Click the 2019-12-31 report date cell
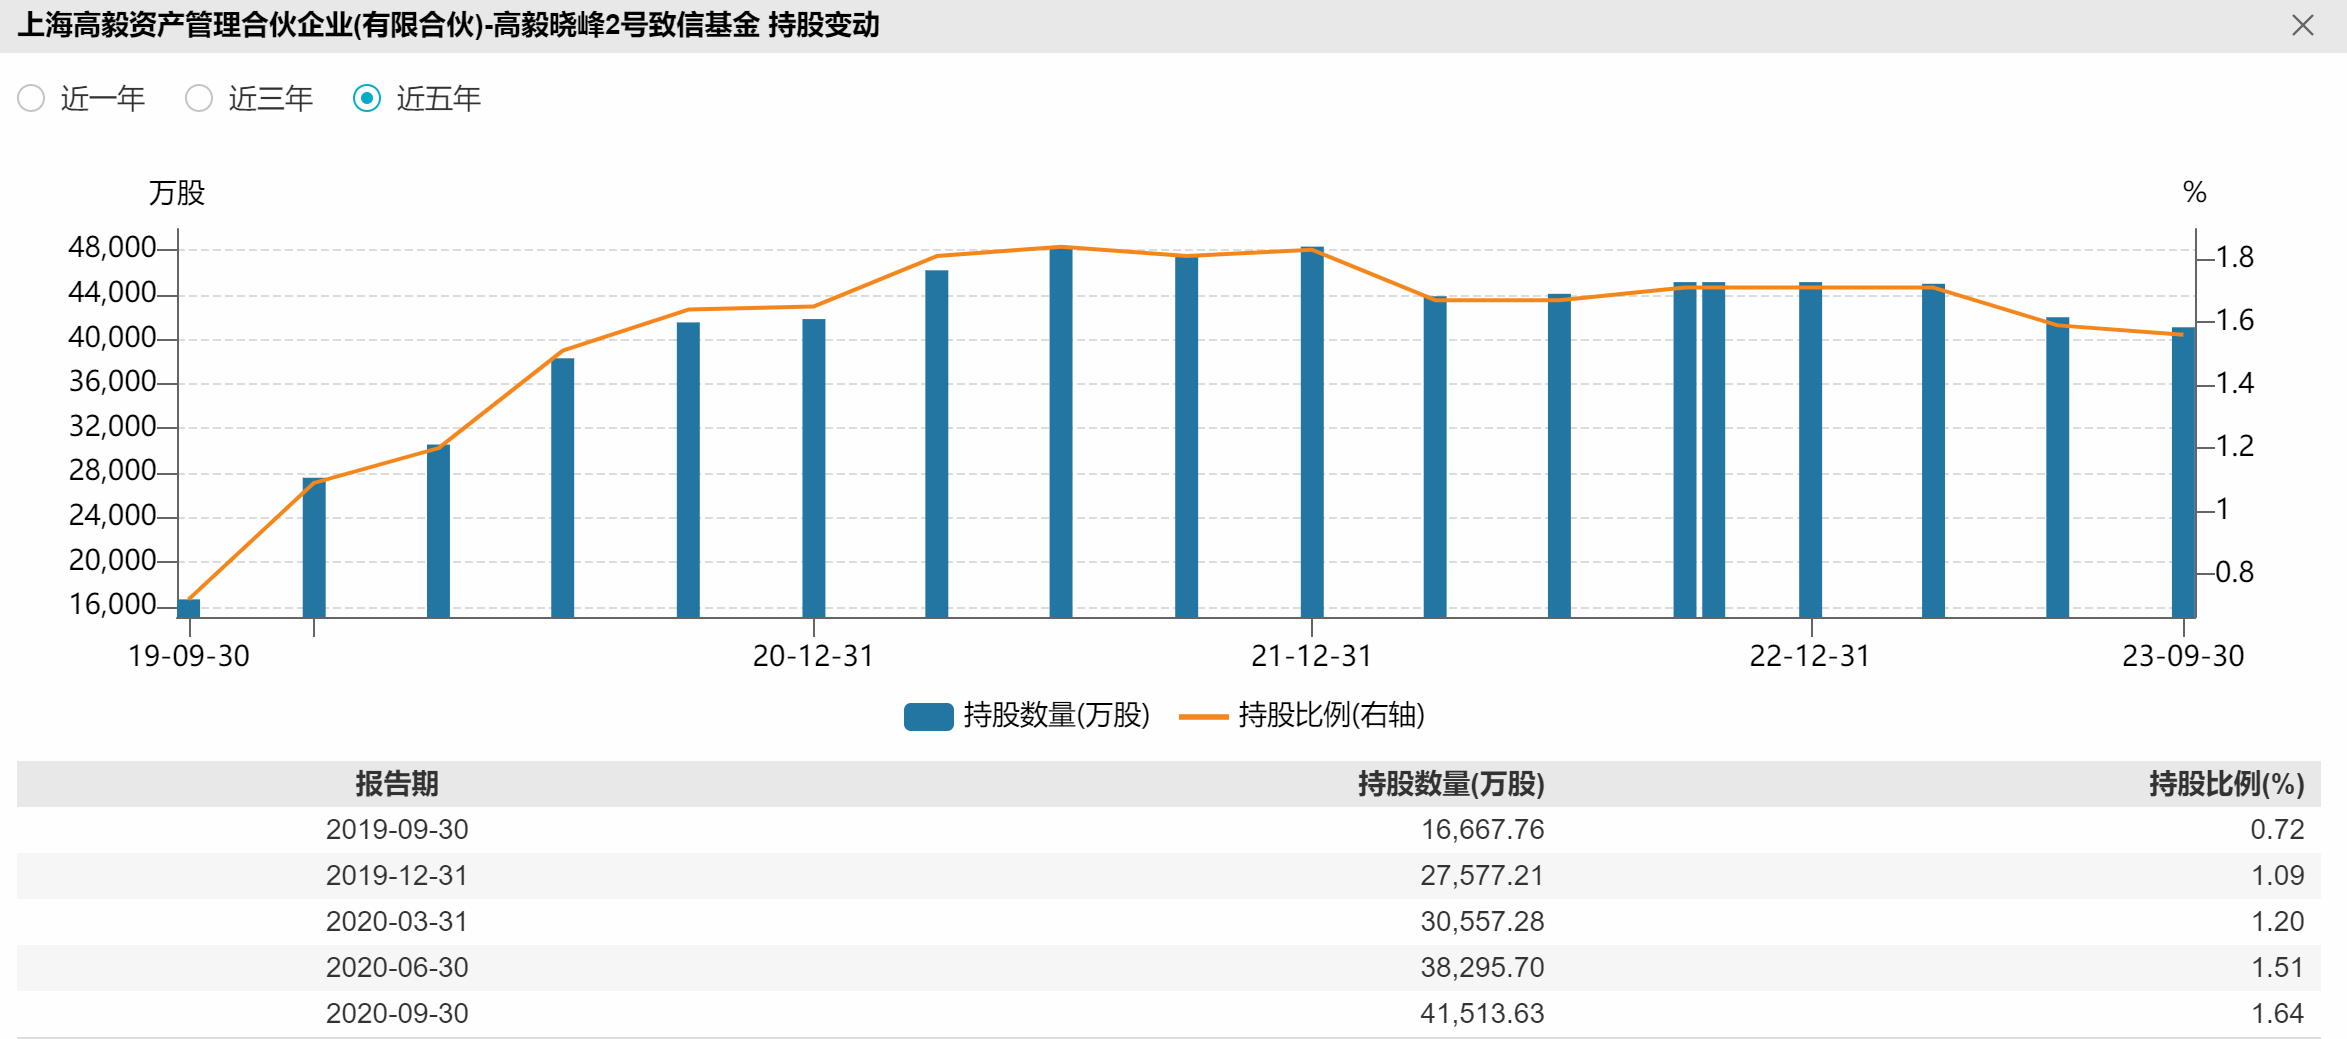2347x1039 pixels. click(x=397, y=876)
